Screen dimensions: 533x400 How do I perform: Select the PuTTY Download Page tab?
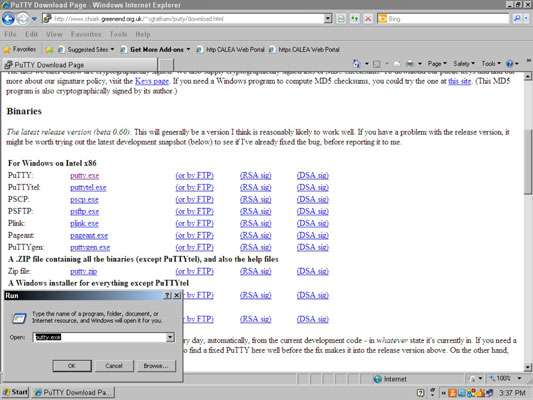[x=80, y=65]
